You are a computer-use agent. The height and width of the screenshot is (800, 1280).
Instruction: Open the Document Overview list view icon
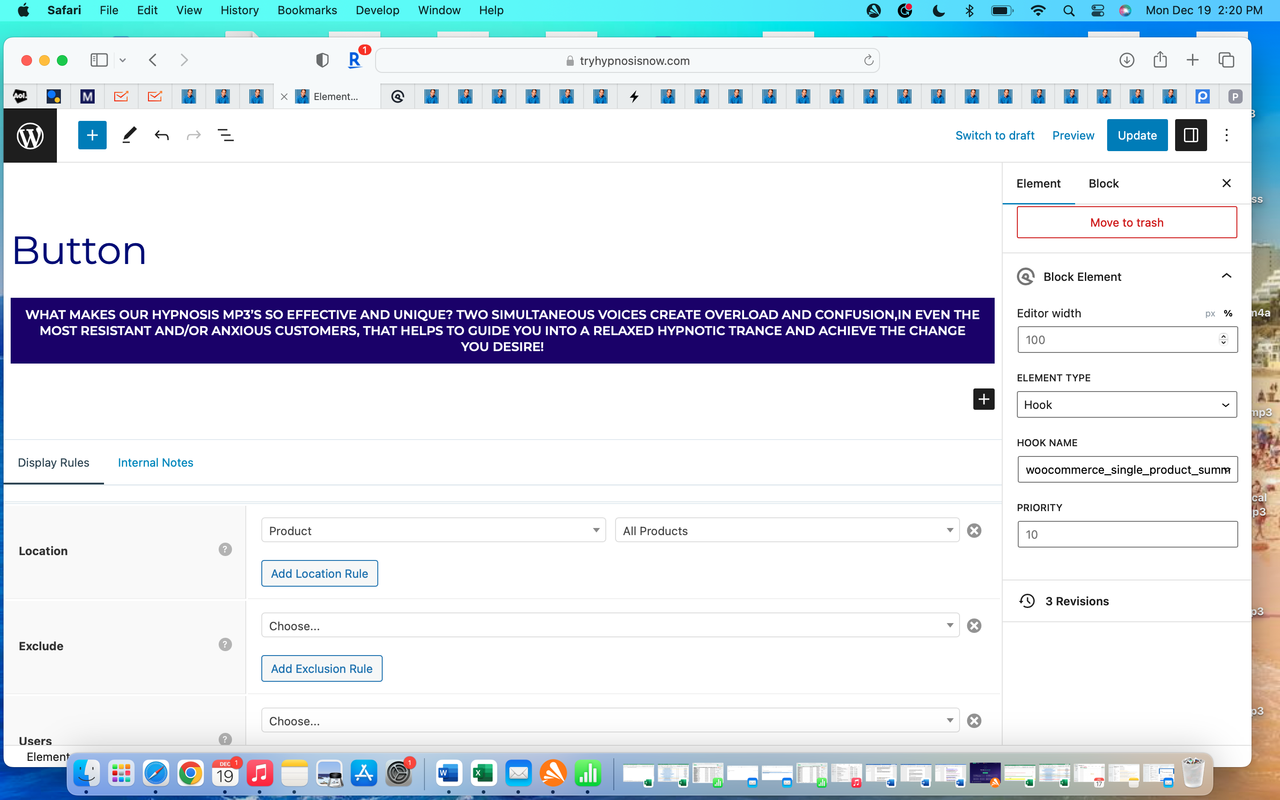pyautogui.click(x=226, y=135)
